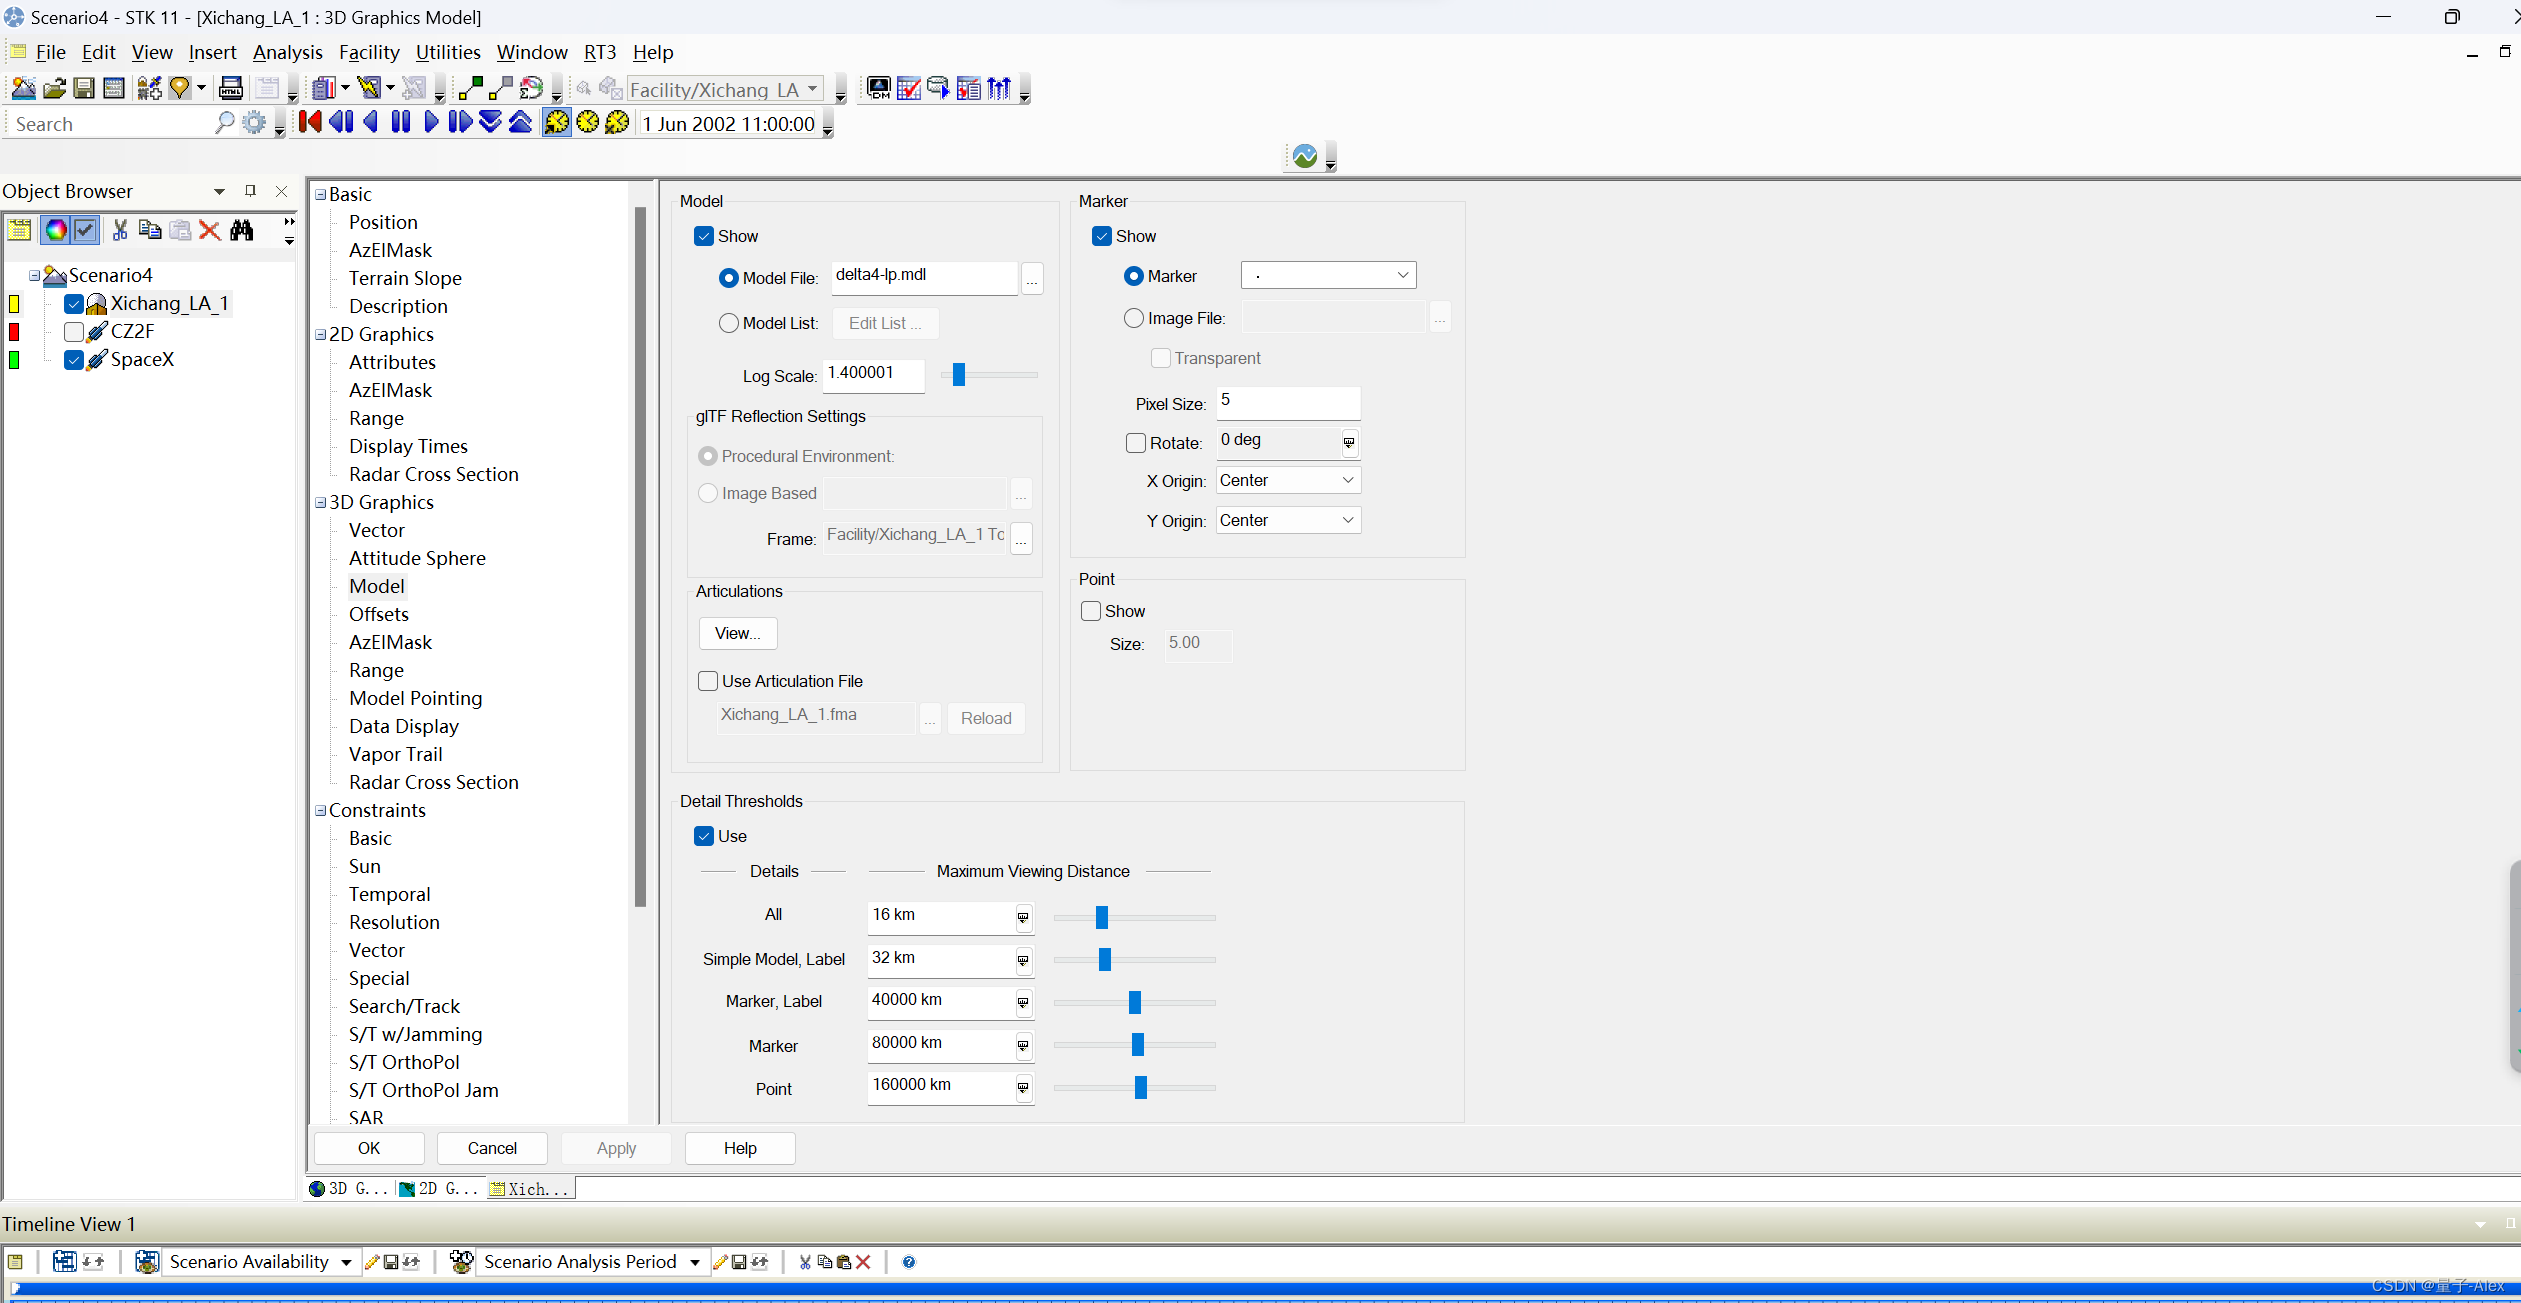
Task: Click the Increase time step icon
Action: [521, 122]
